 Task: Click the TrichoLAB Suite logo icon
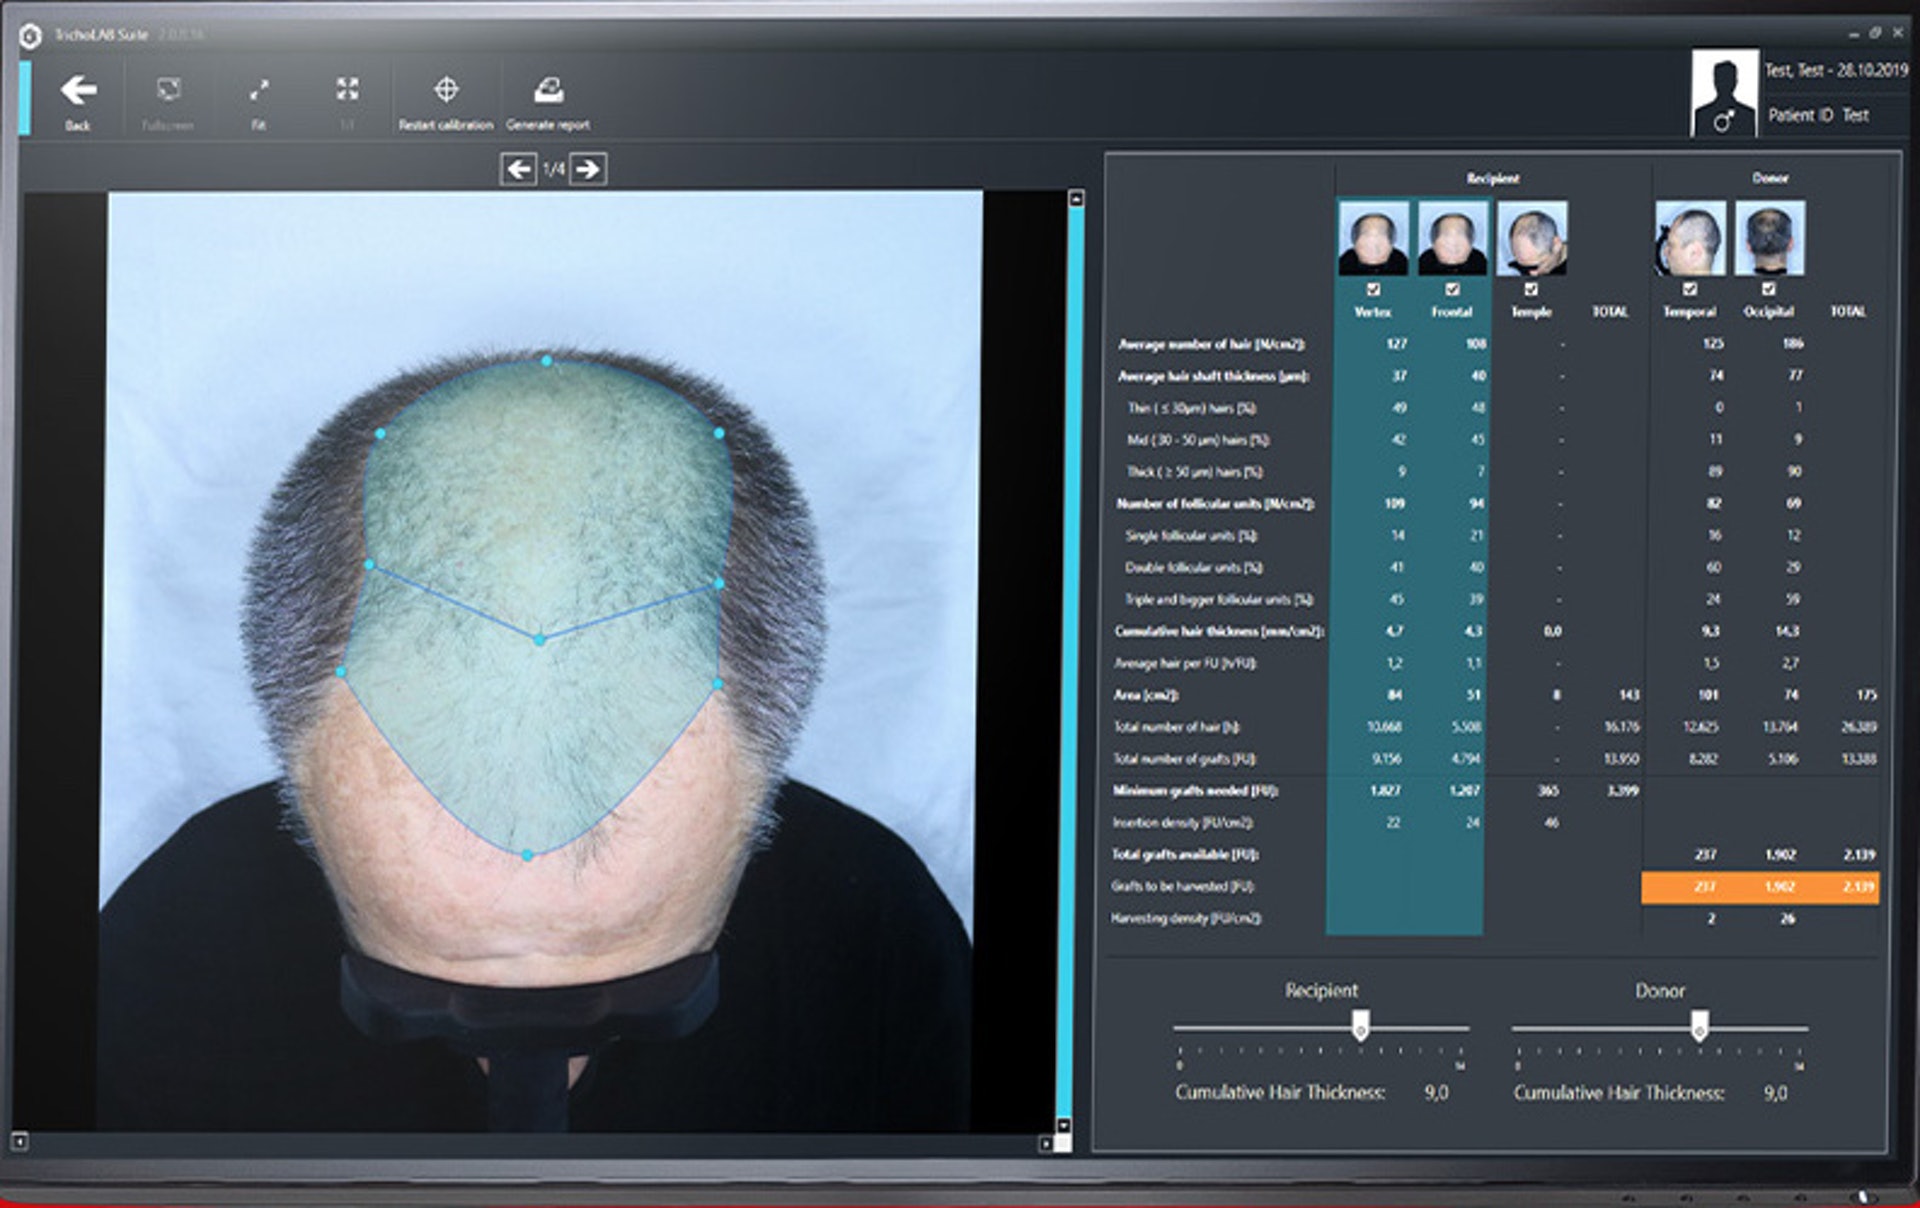click(x=30, y=36)
